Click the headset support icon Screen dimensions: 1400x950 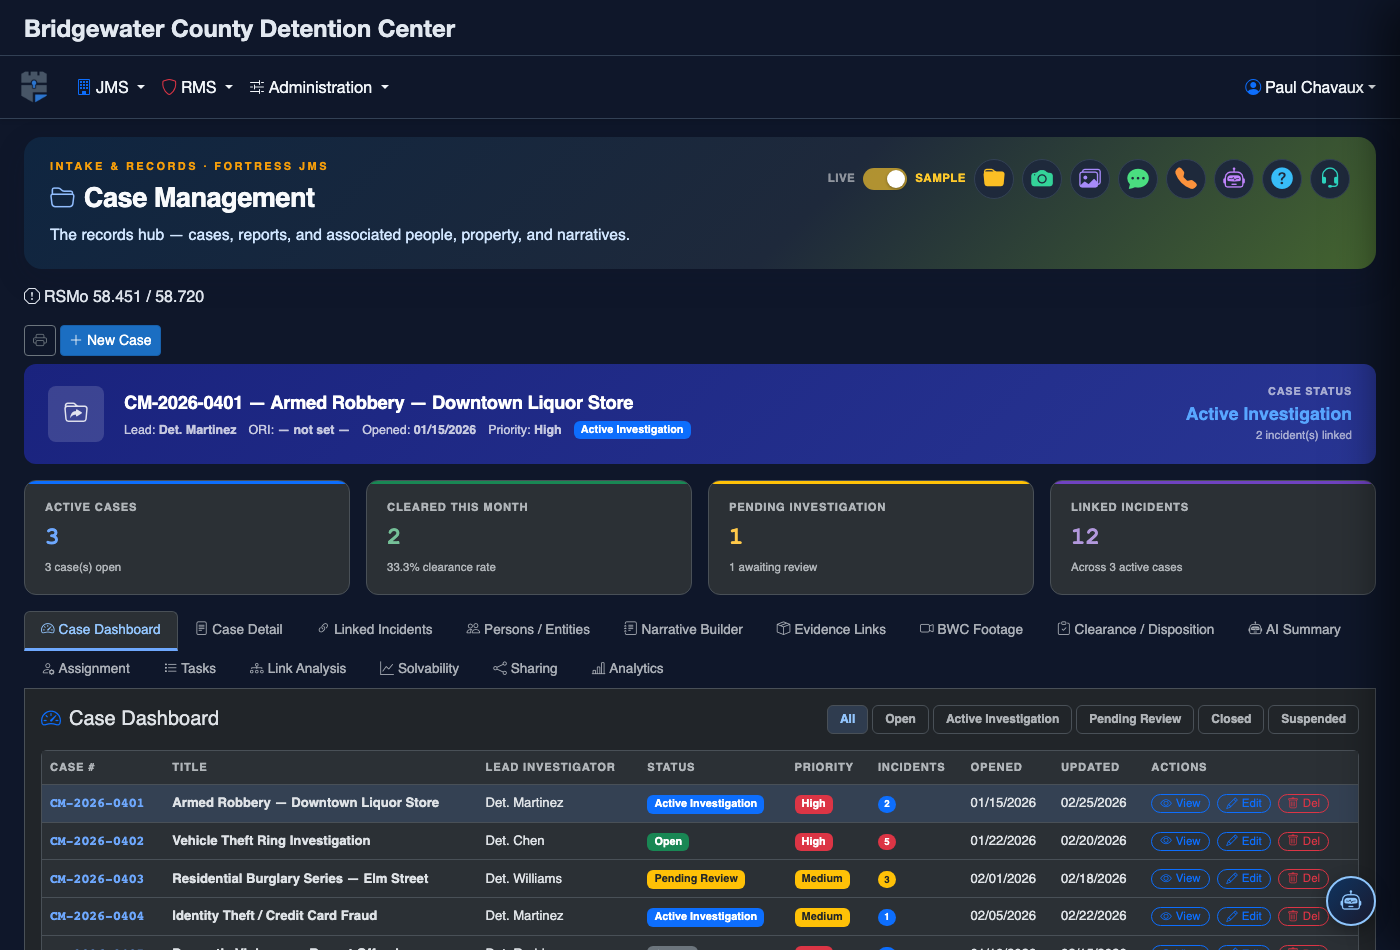point(1330,179)
